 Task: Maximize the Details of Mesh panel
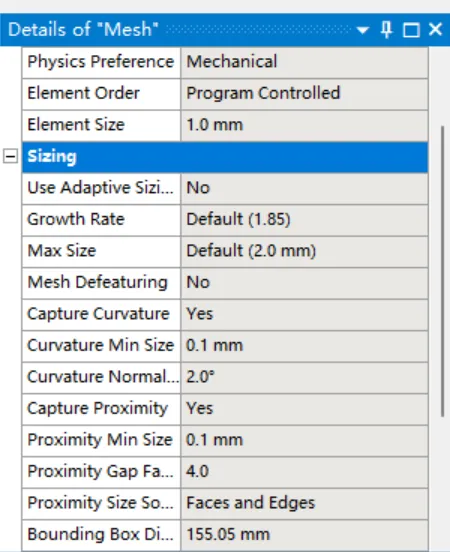point(411,30)
